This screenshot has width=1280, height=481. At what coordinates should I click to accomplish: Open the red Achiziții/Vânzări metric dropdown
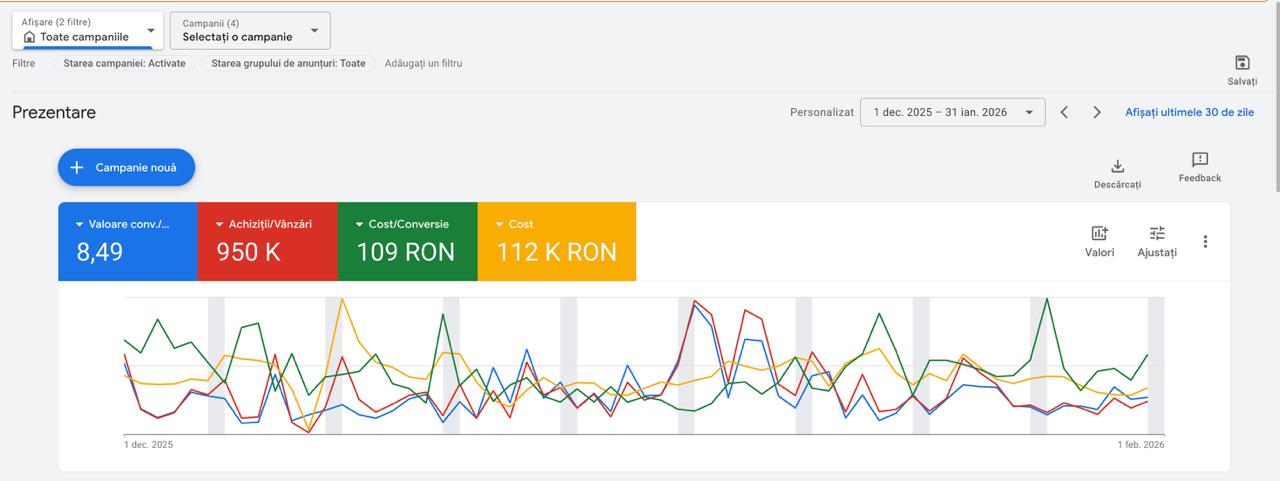tap(263, 224)
